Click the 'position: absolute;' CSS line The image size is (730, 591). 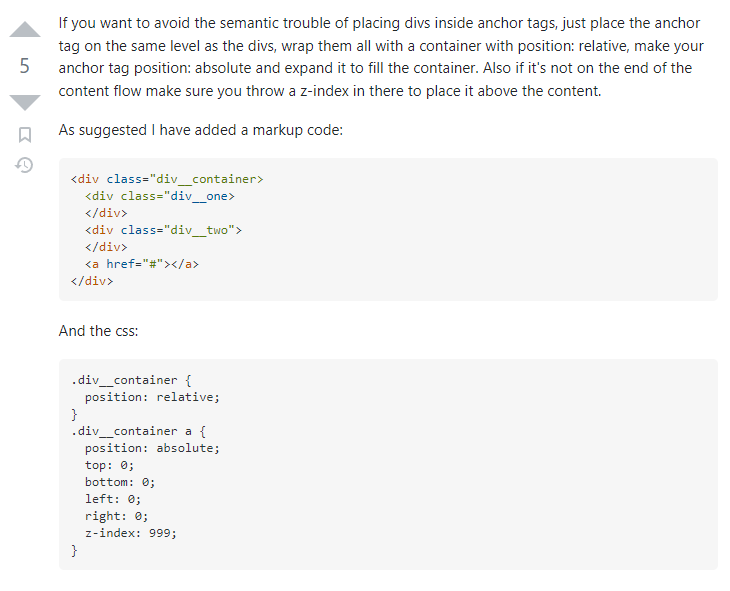point(152,448)
